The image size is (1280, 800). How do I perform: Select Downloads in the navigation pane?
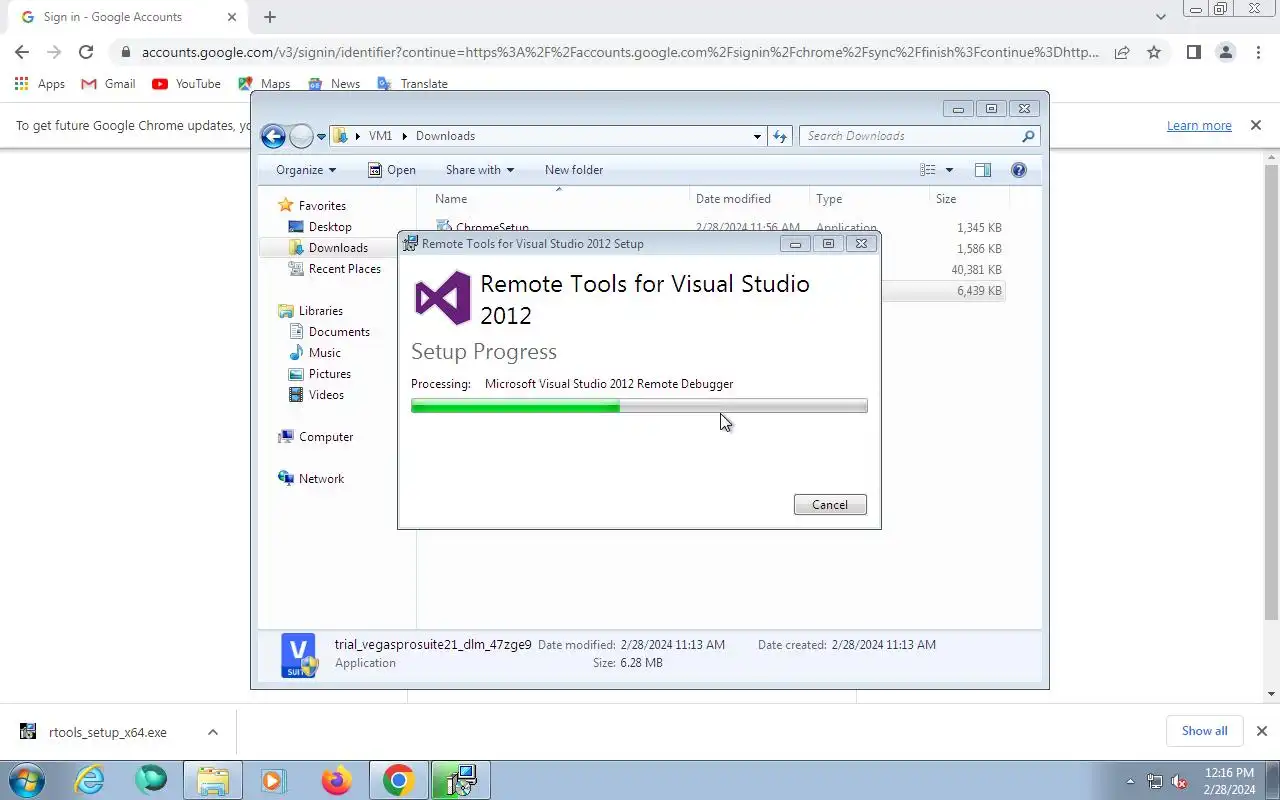338,248
